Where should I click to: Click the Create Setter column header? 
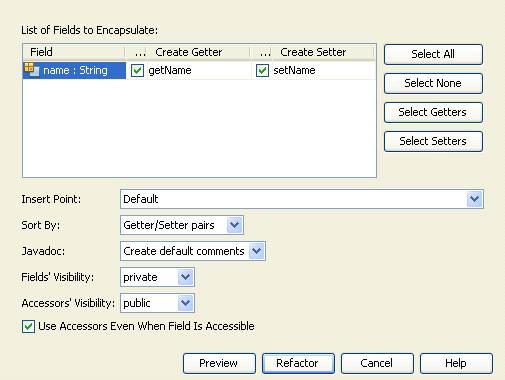[x=313, y=52]
